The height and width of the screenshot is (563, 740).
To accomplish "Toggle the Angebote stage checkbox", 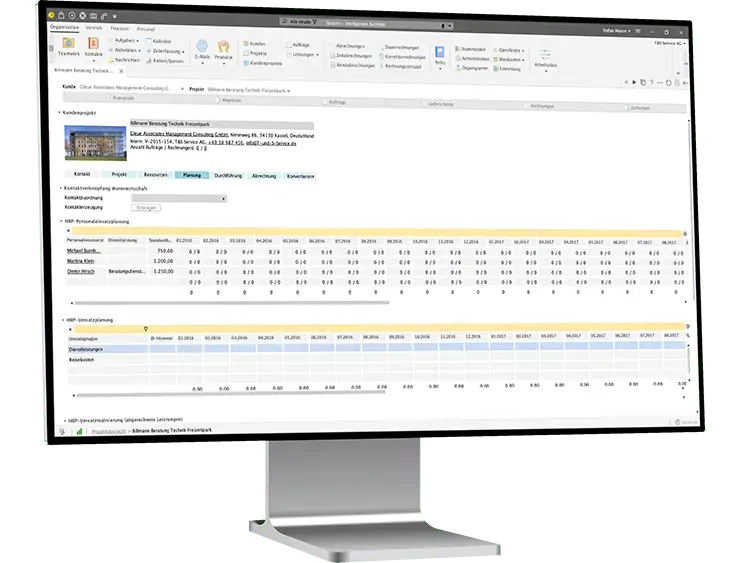I will 217,100.
